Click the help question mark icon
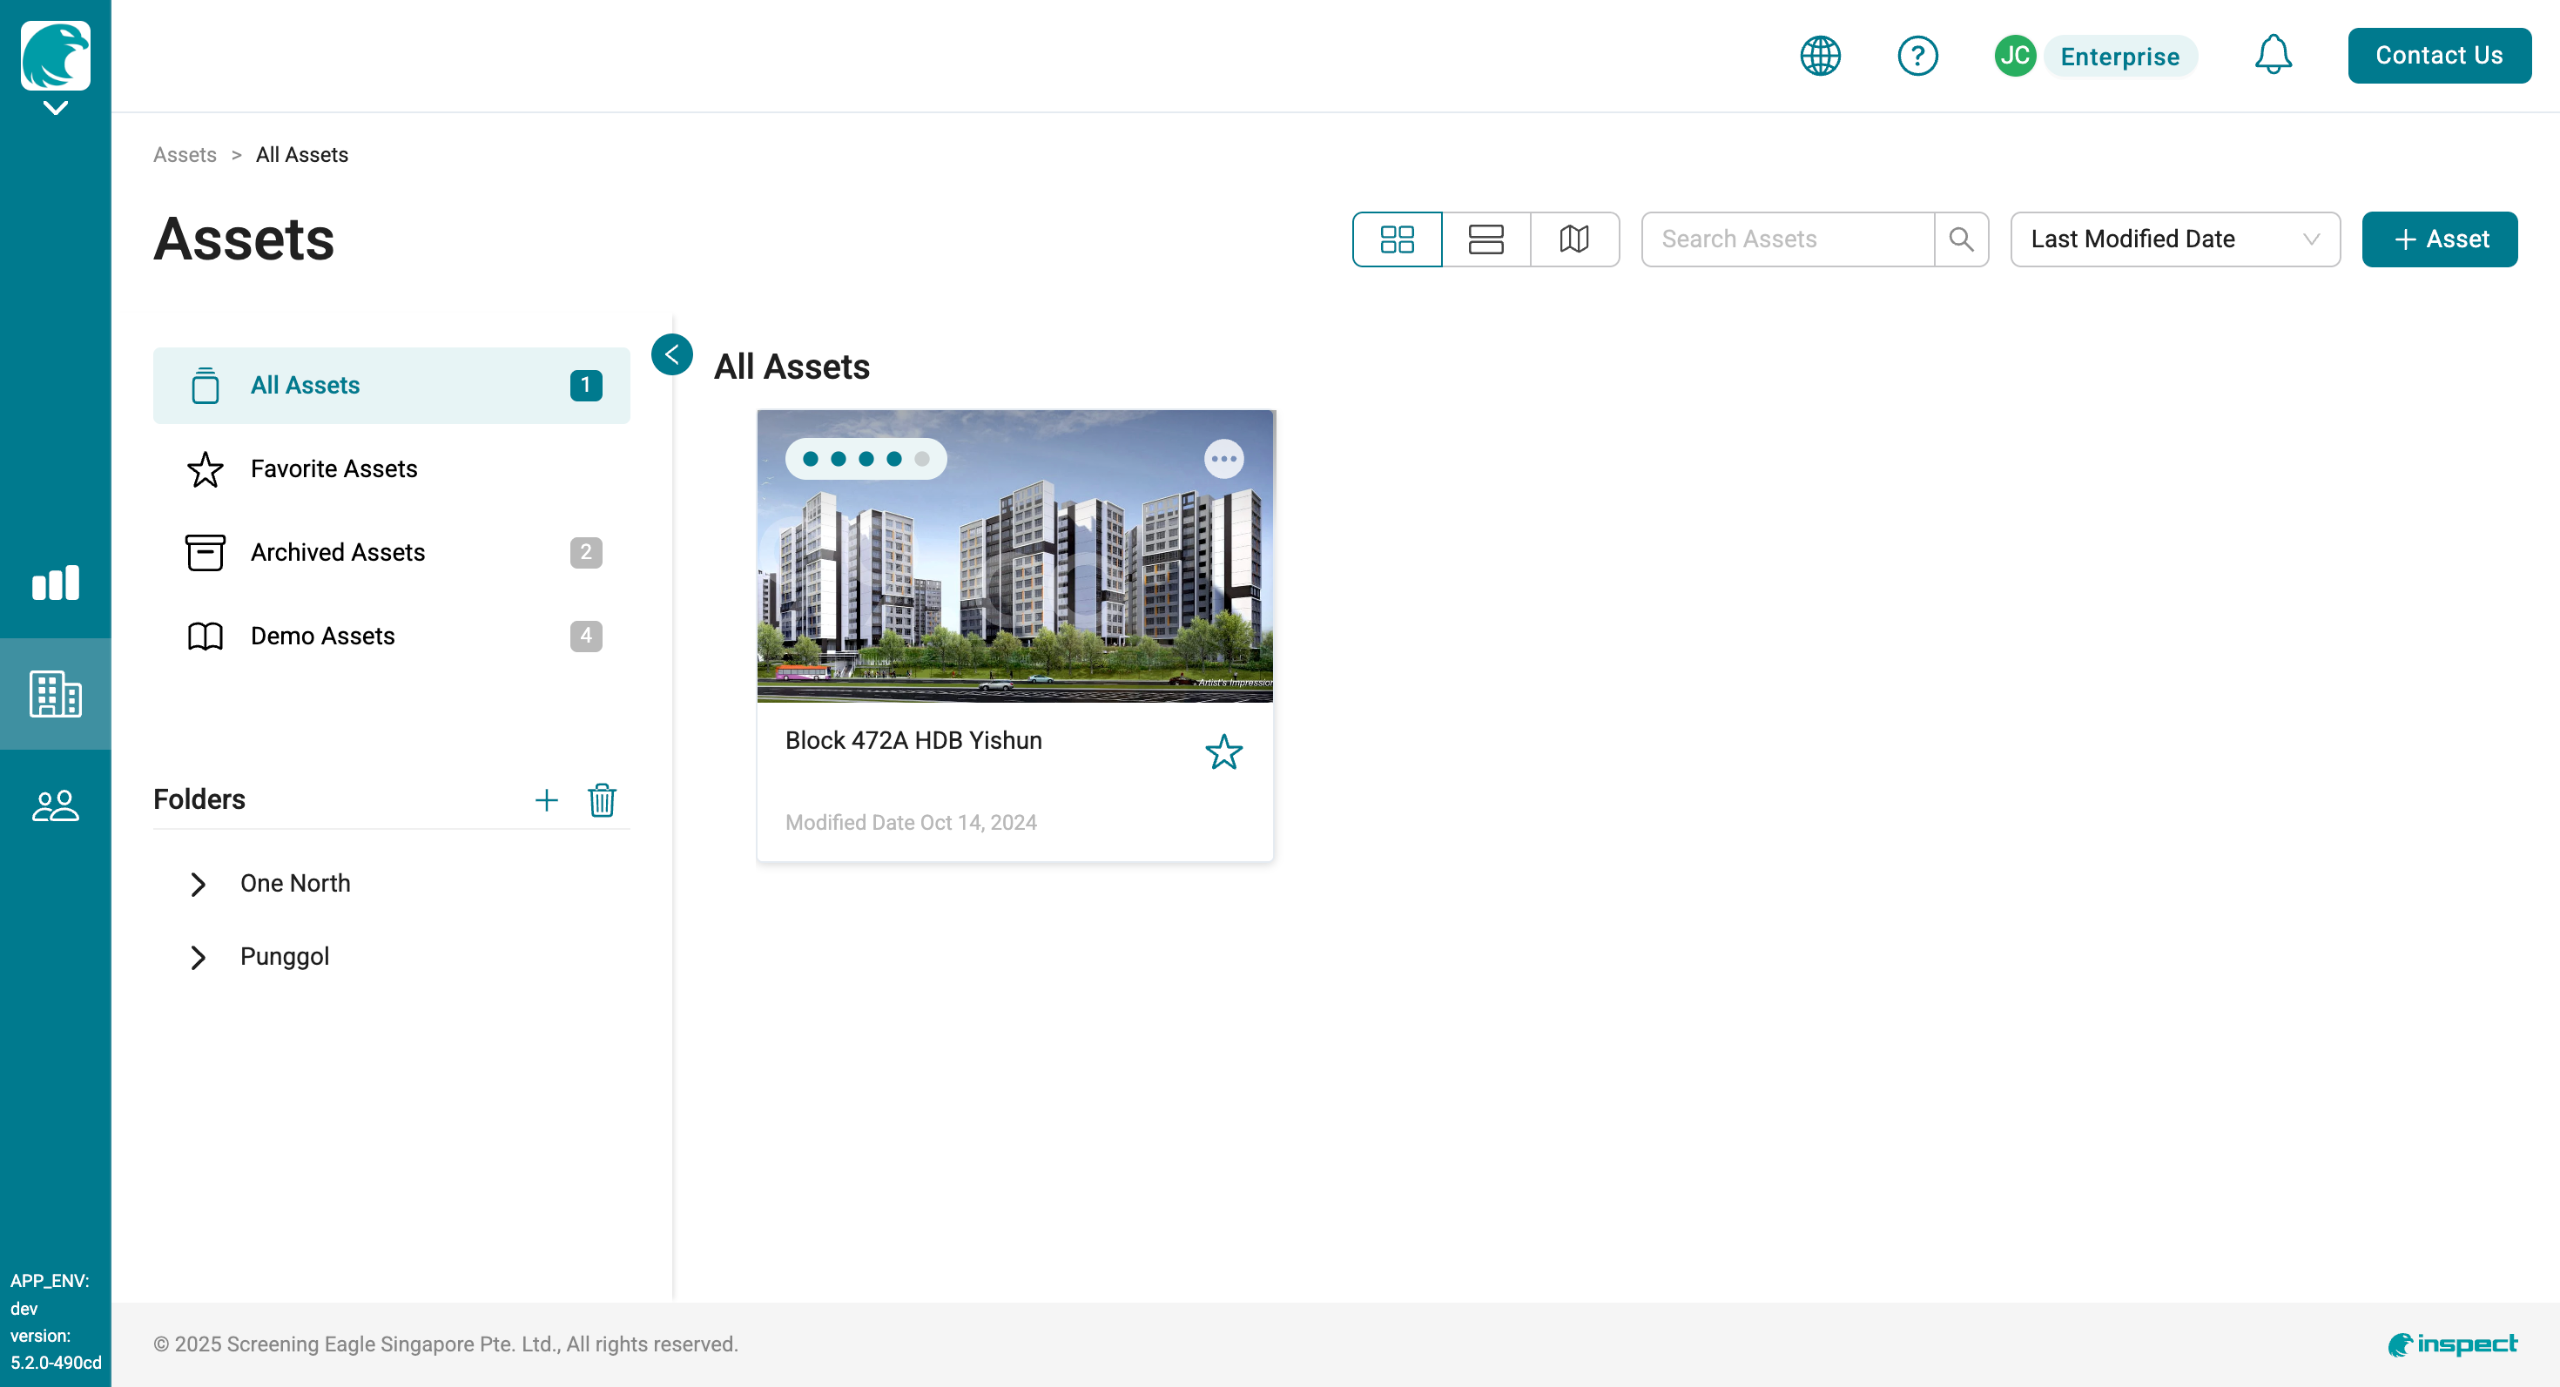The image size is (2560, 1387). point(1917,56)
